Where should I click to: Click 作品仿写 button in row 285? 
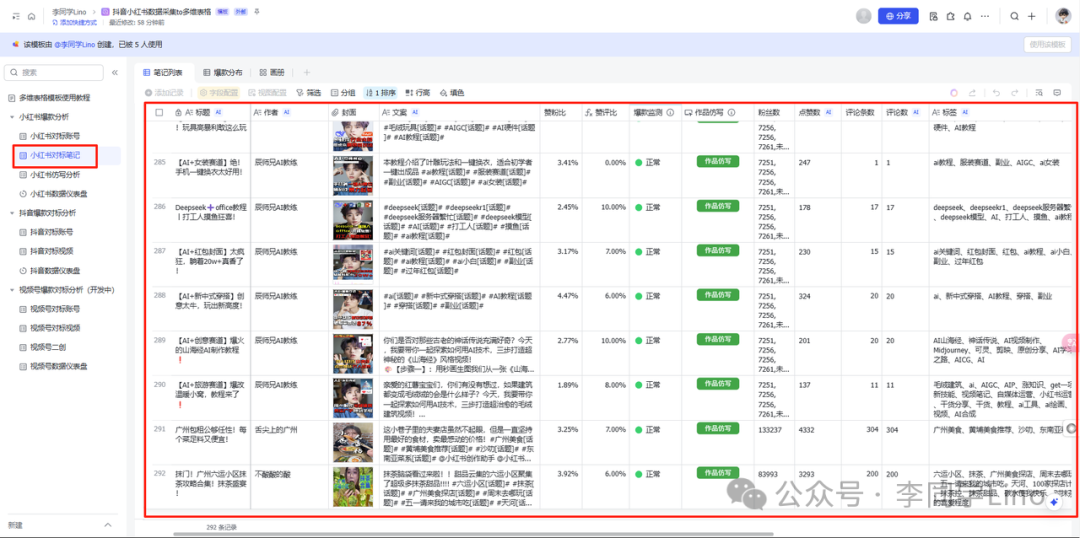coord(718,161)
